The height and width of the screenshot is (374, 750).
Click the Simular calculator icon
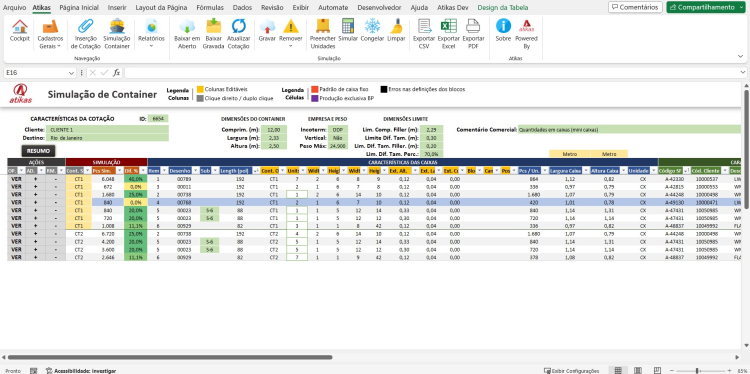pyautogui.click(x=348, y=26)
